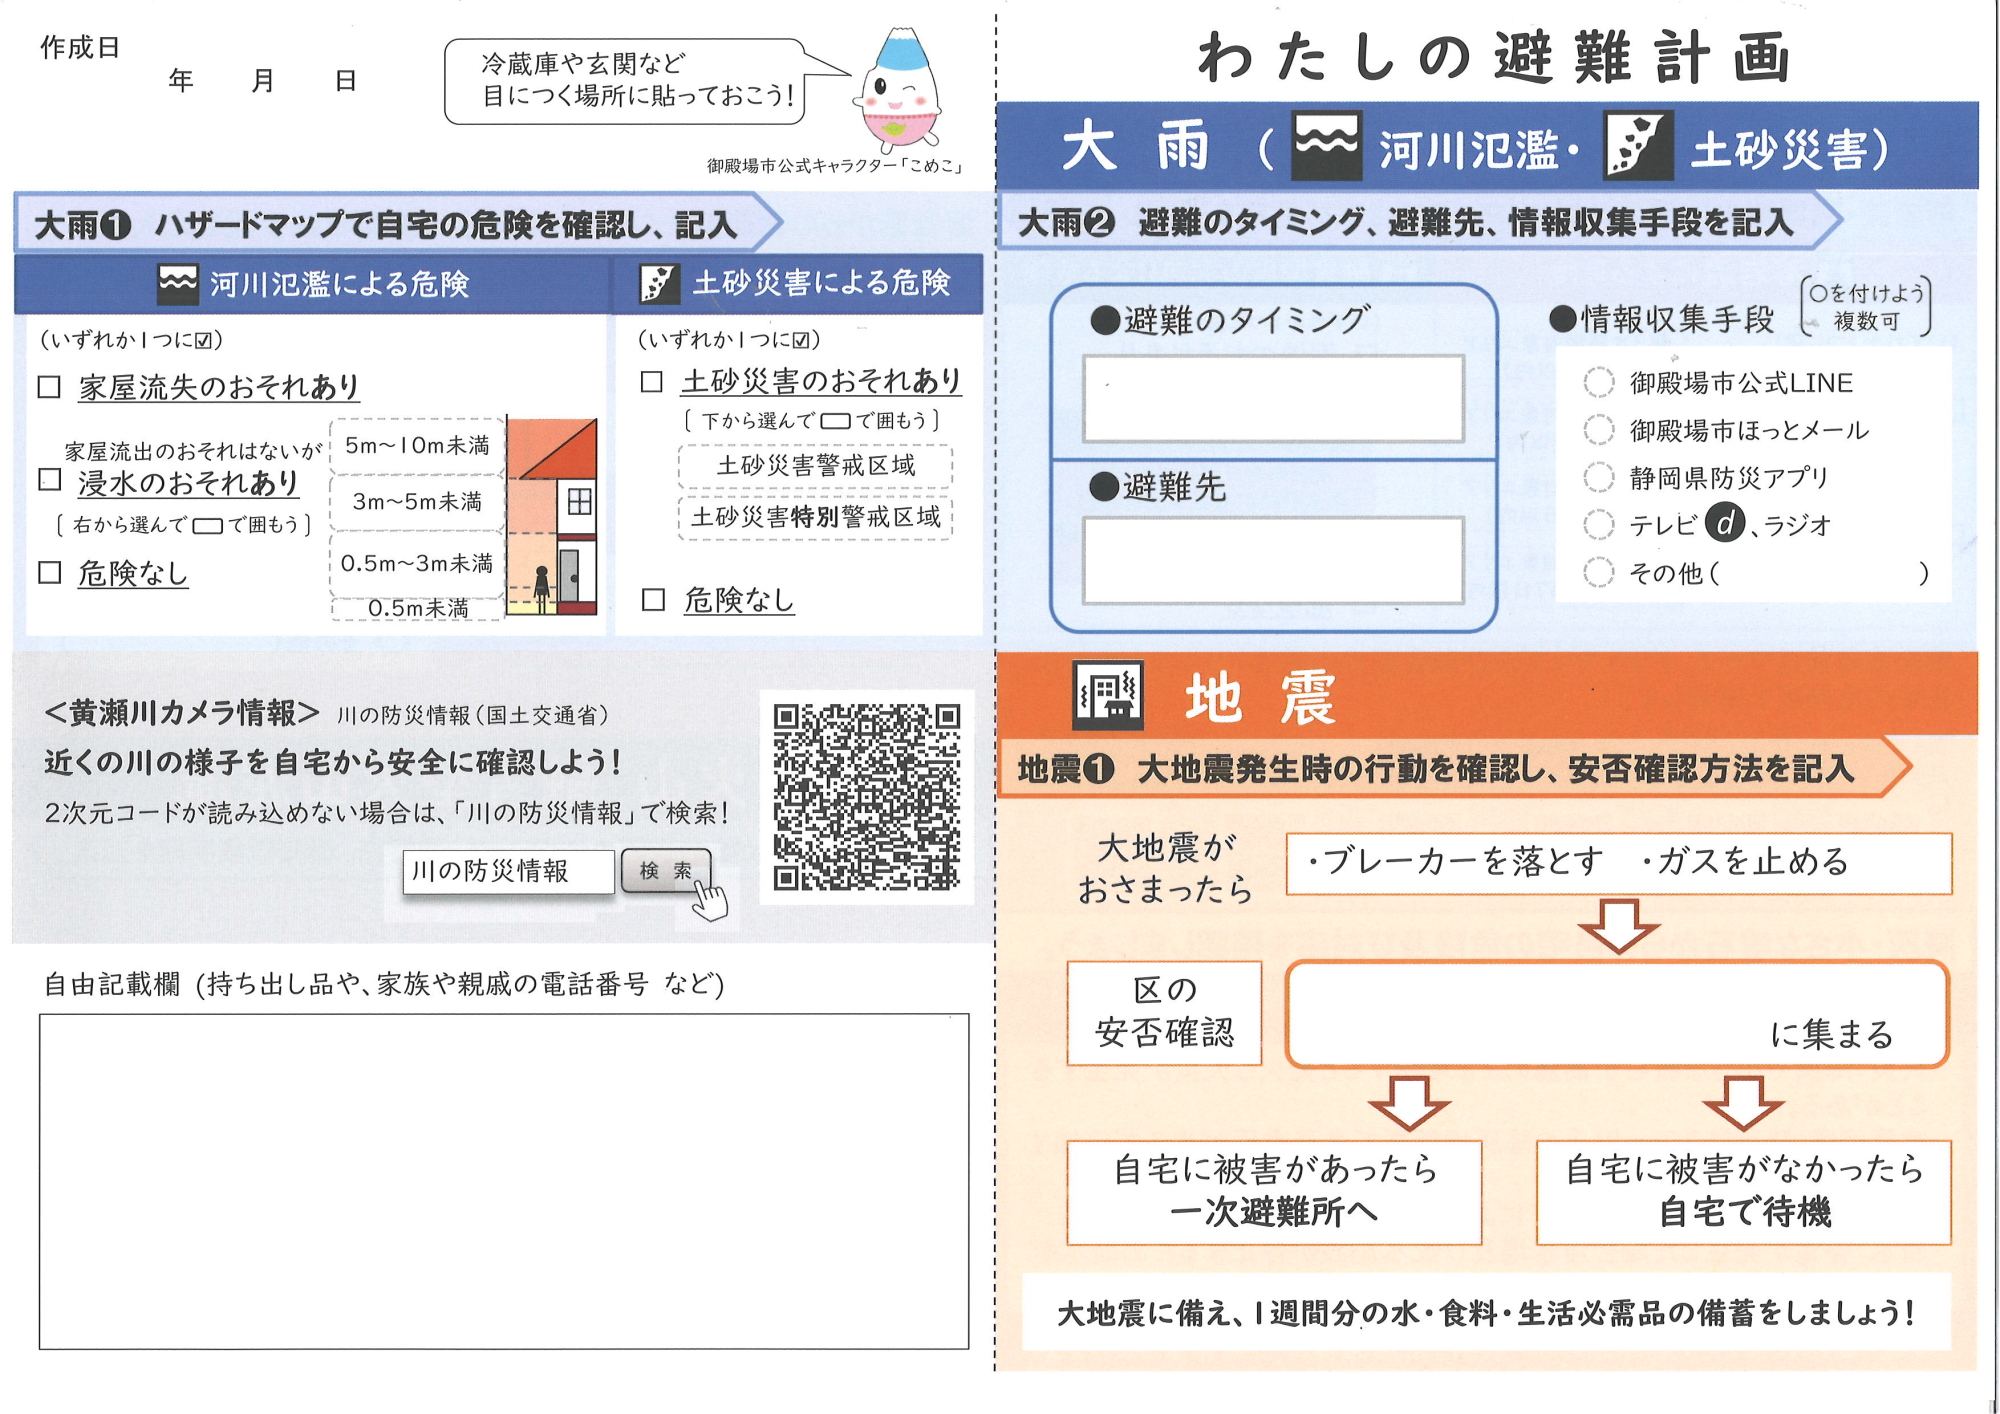Select 御殿場市公式LINE radio circle
Image resolution: width=2000 pixels, height=1414 pixels.
(x=1598, y=382)
